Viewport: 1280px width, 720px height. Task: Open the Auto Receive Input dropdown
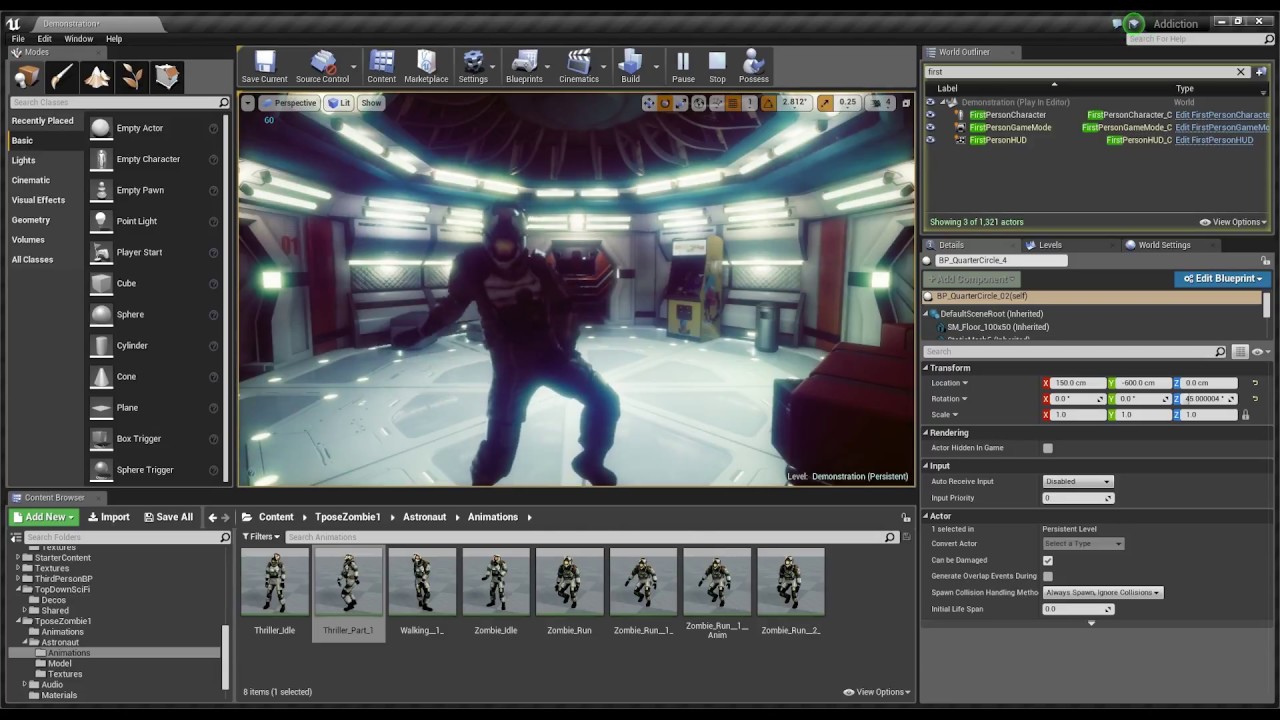pos(1078,481)
